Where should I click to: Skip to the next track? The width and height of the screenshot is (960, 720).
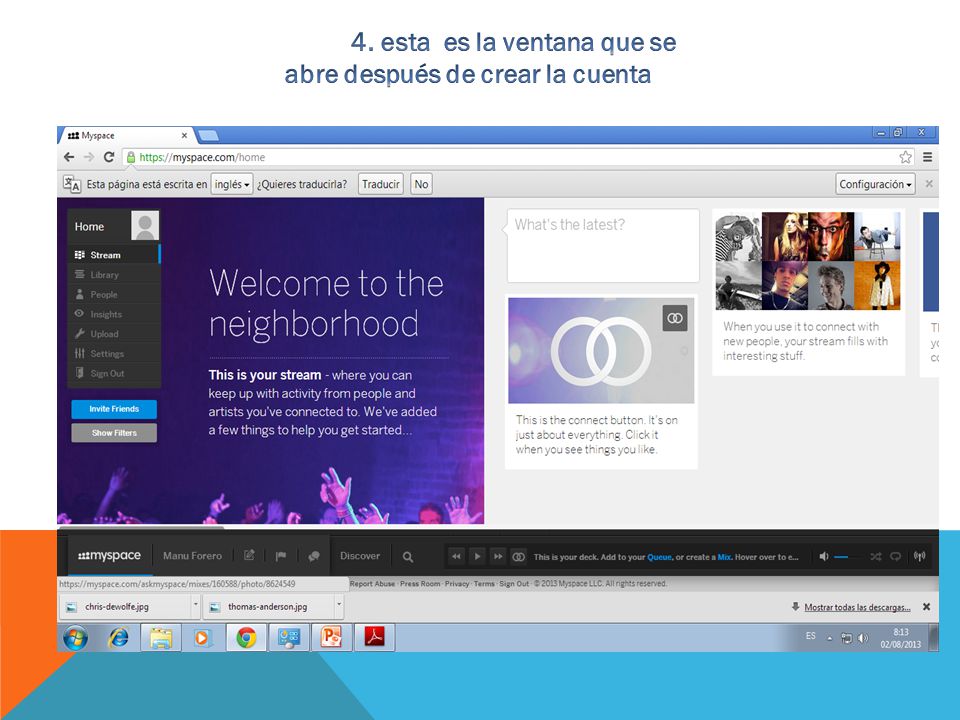coord(498,557)
